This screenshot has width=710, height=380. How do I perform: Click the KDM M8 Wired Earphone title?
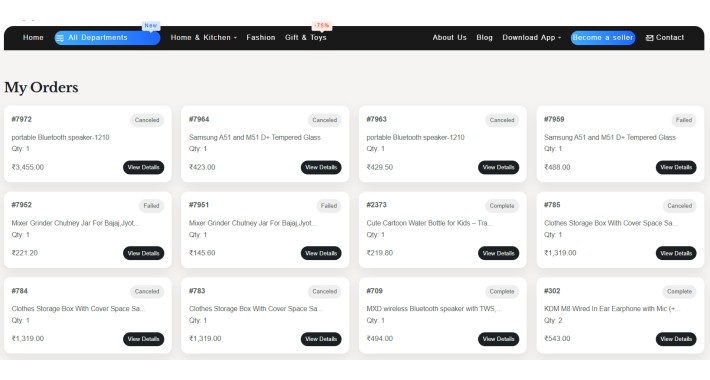(612, 308)
